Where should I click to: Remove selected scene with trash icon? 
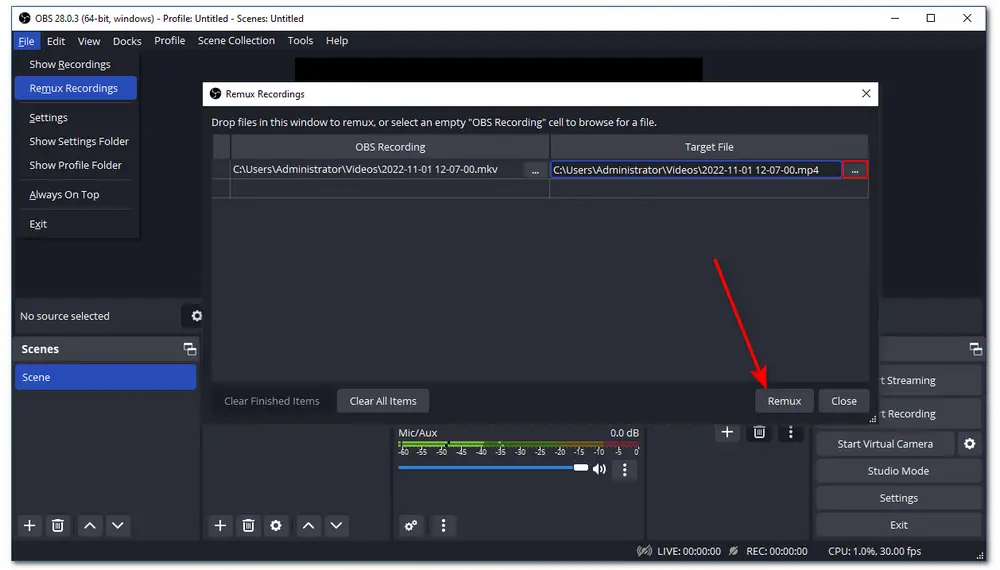point(57,525)
